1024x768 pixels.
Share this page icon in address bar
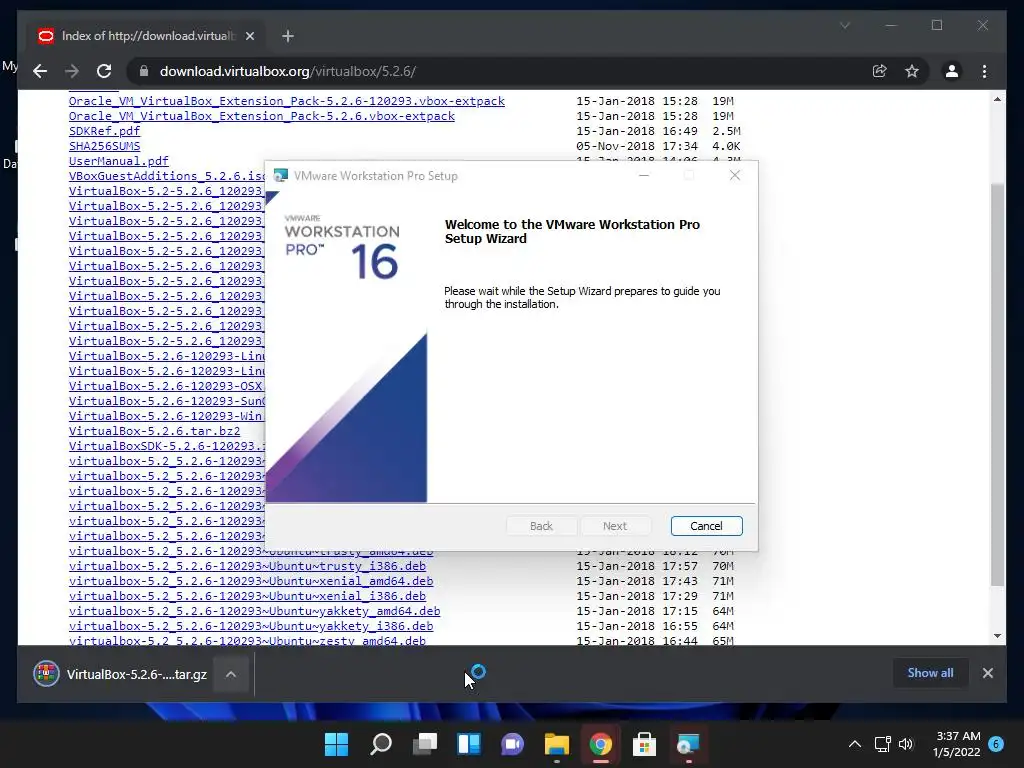pos(880,71)
